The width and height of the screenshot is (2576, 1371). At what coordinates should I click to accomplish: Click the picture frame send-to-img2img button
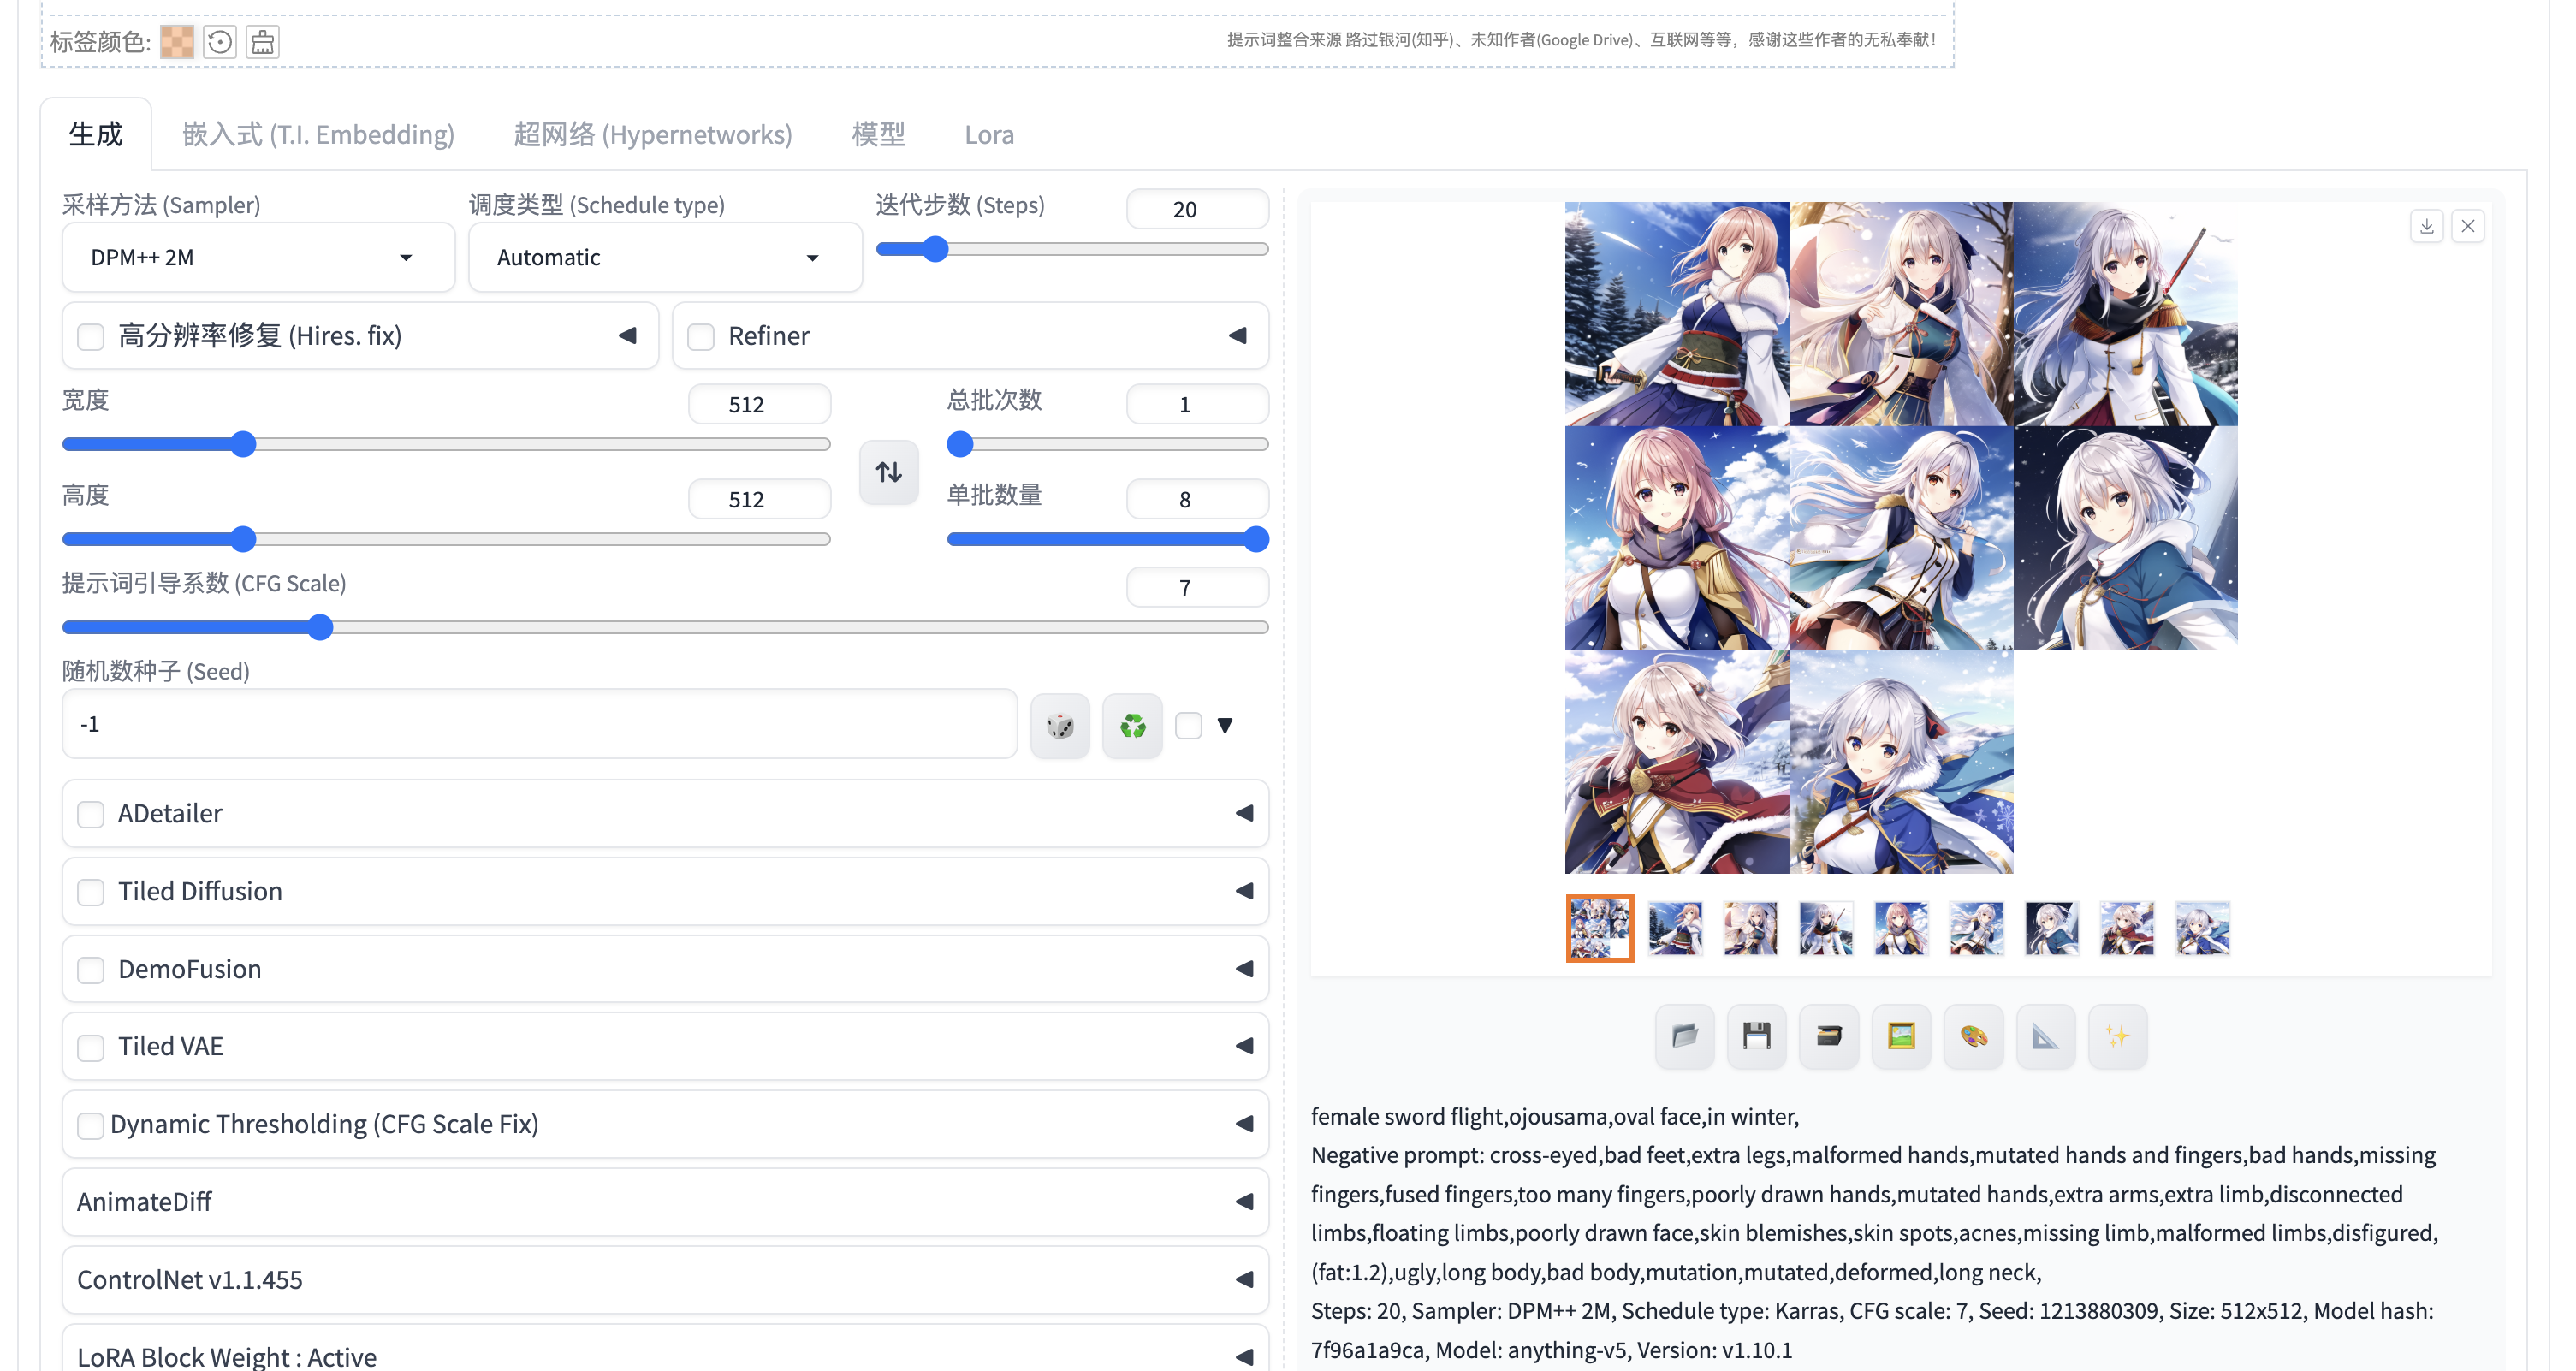(x=1901, y=1036)
